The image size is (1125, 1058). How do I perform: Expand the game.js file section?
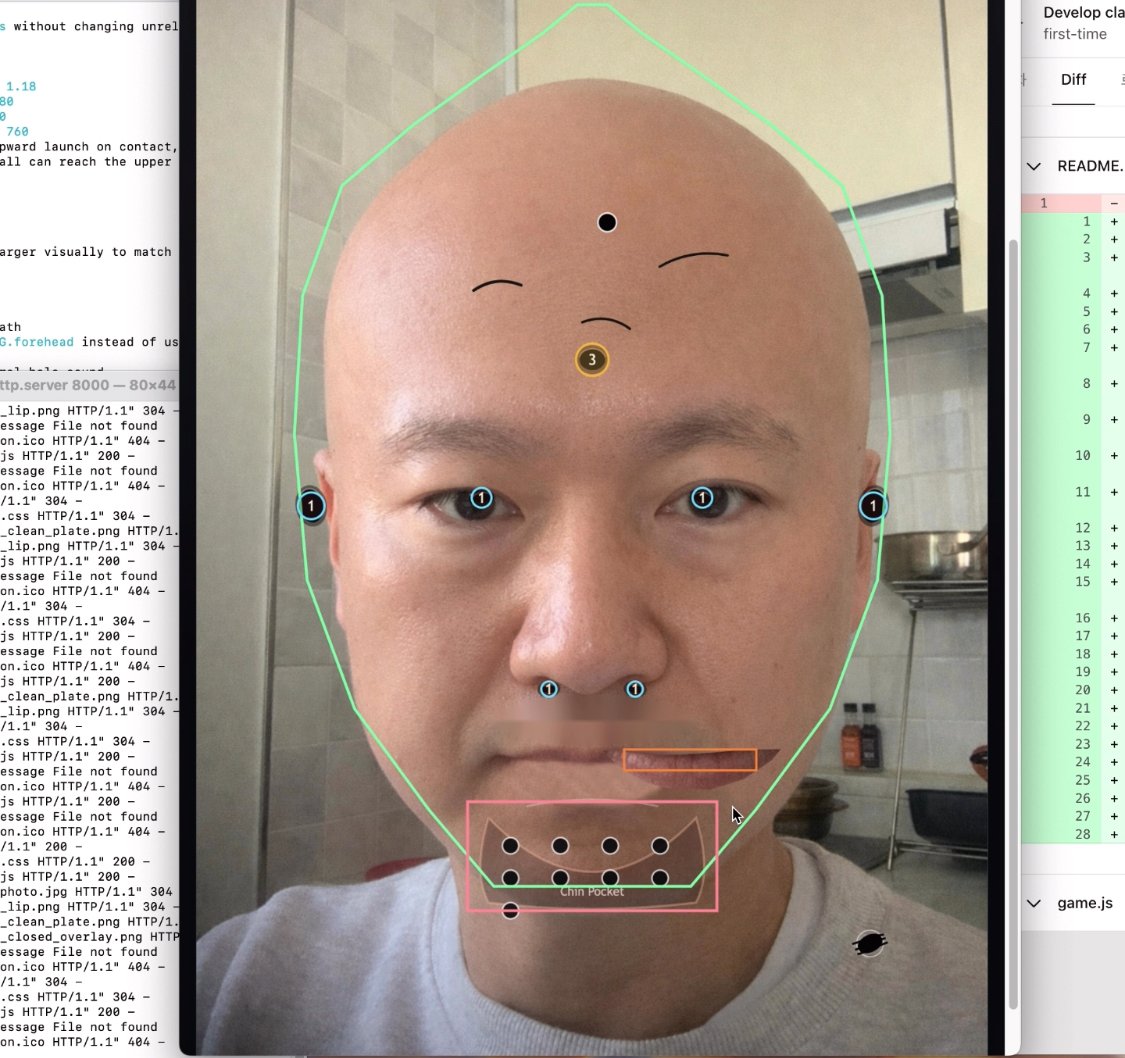tap(1034, 903)
